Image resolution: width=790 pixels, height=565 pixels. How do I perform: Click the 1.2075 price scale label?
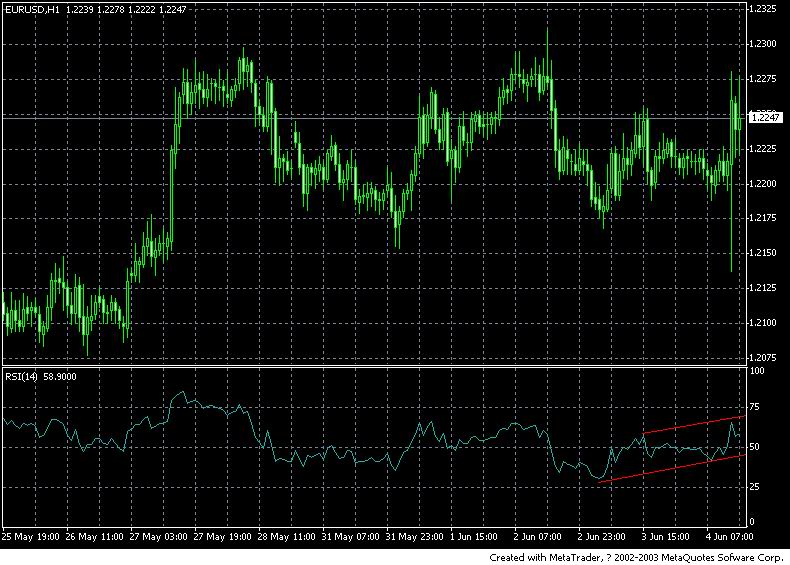point(762,357)
